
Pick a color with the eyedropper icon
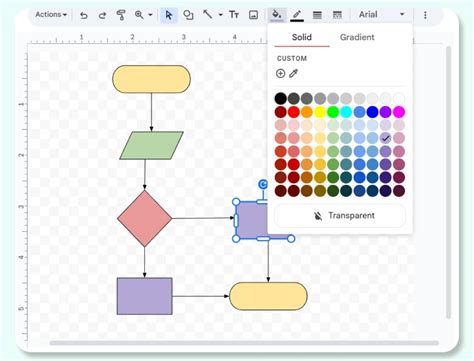(293, 73)
